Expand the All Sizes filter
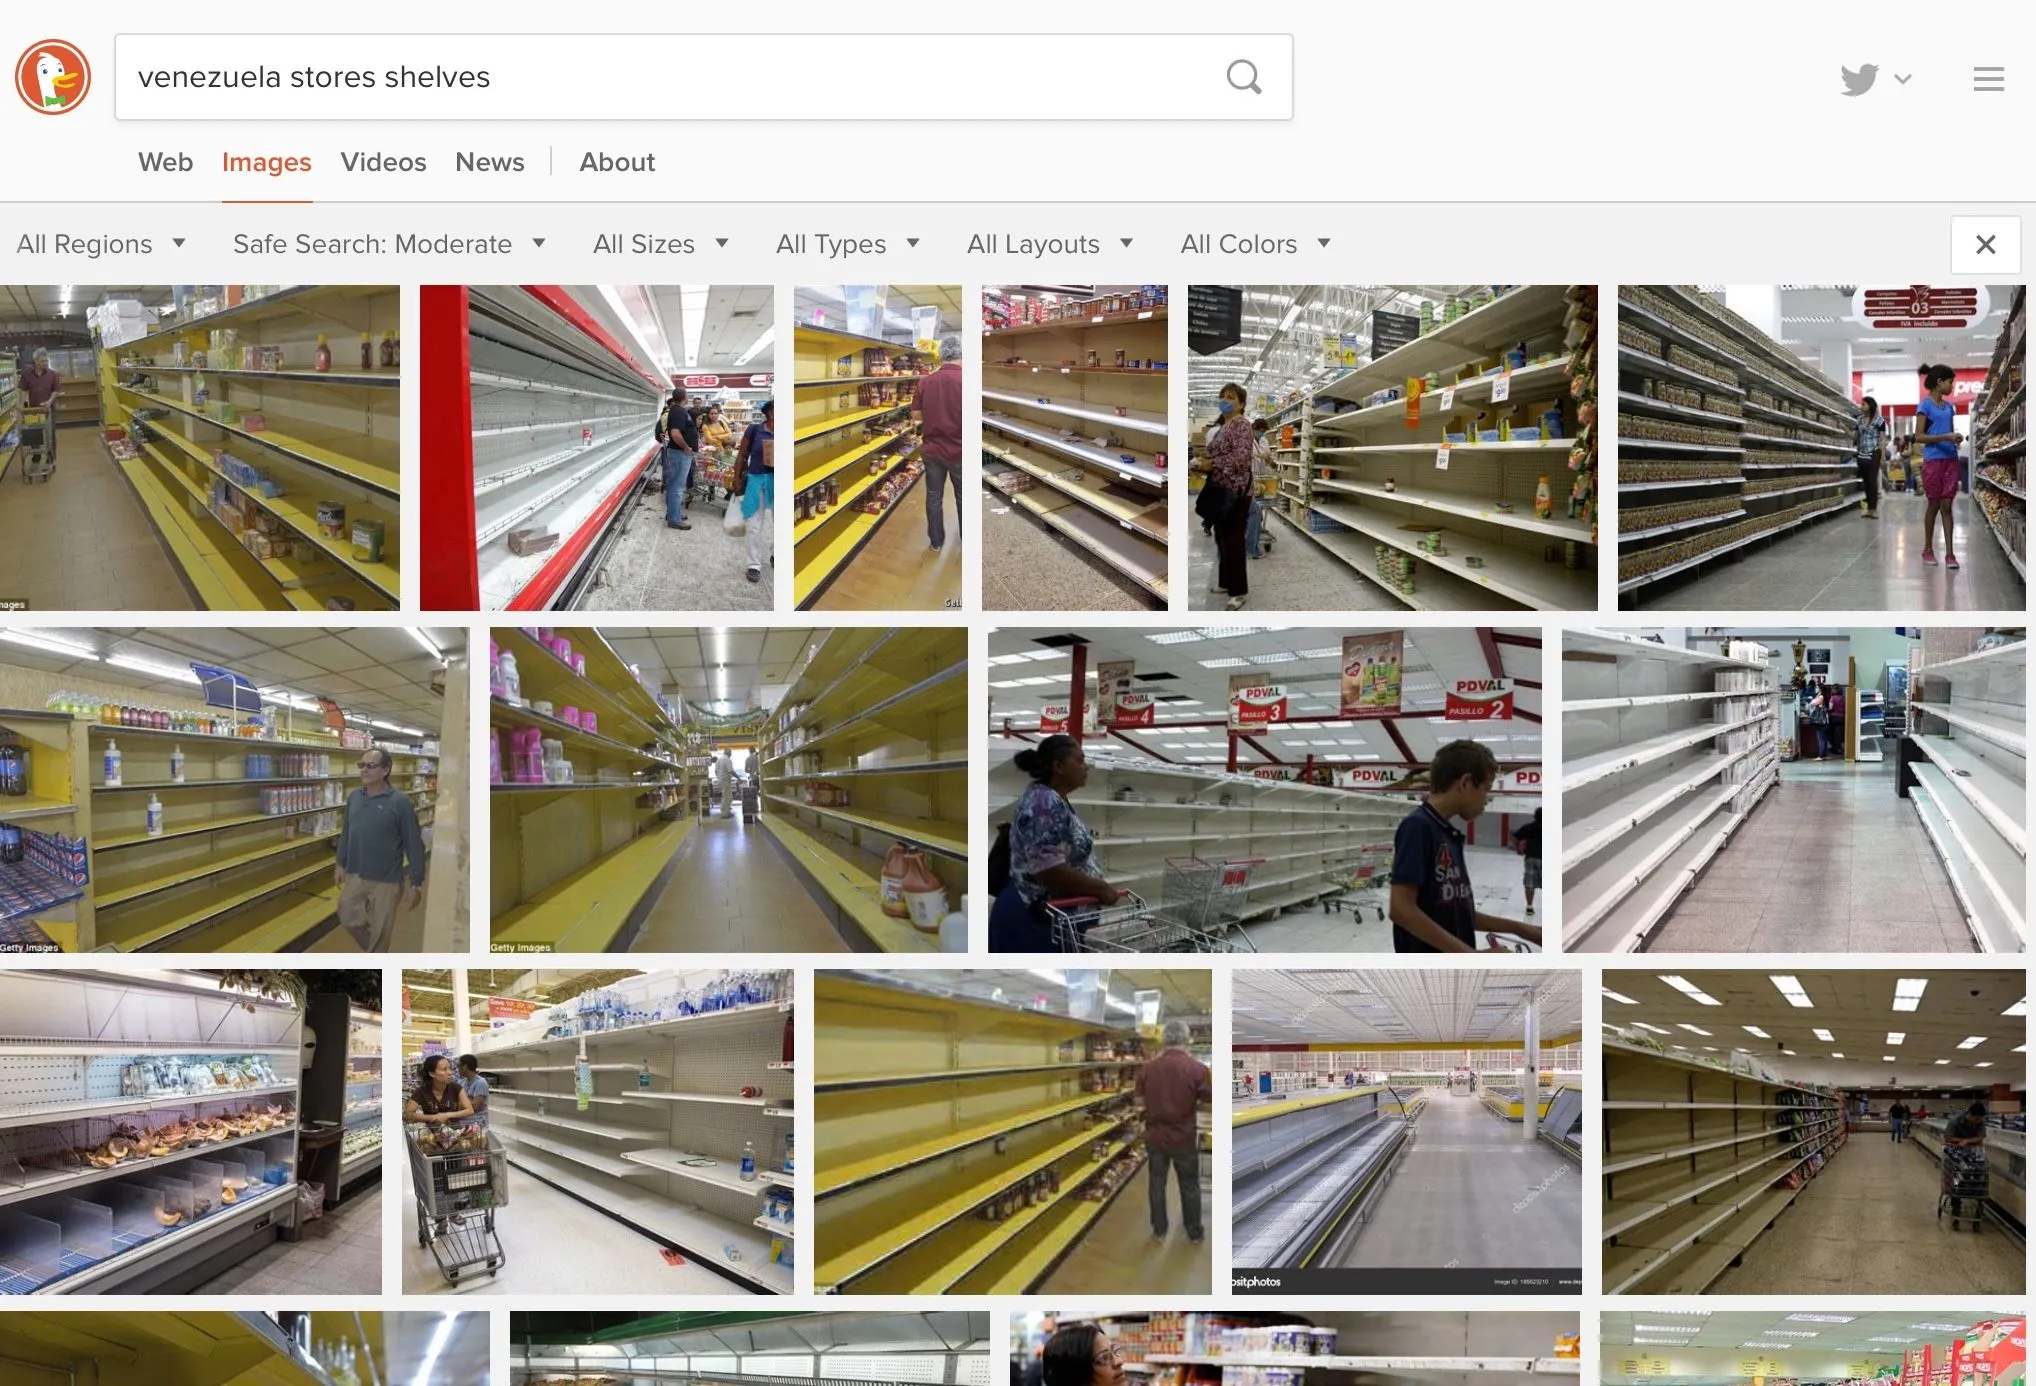This screenshot has width=2036, height=1386. tap(660, 244)
